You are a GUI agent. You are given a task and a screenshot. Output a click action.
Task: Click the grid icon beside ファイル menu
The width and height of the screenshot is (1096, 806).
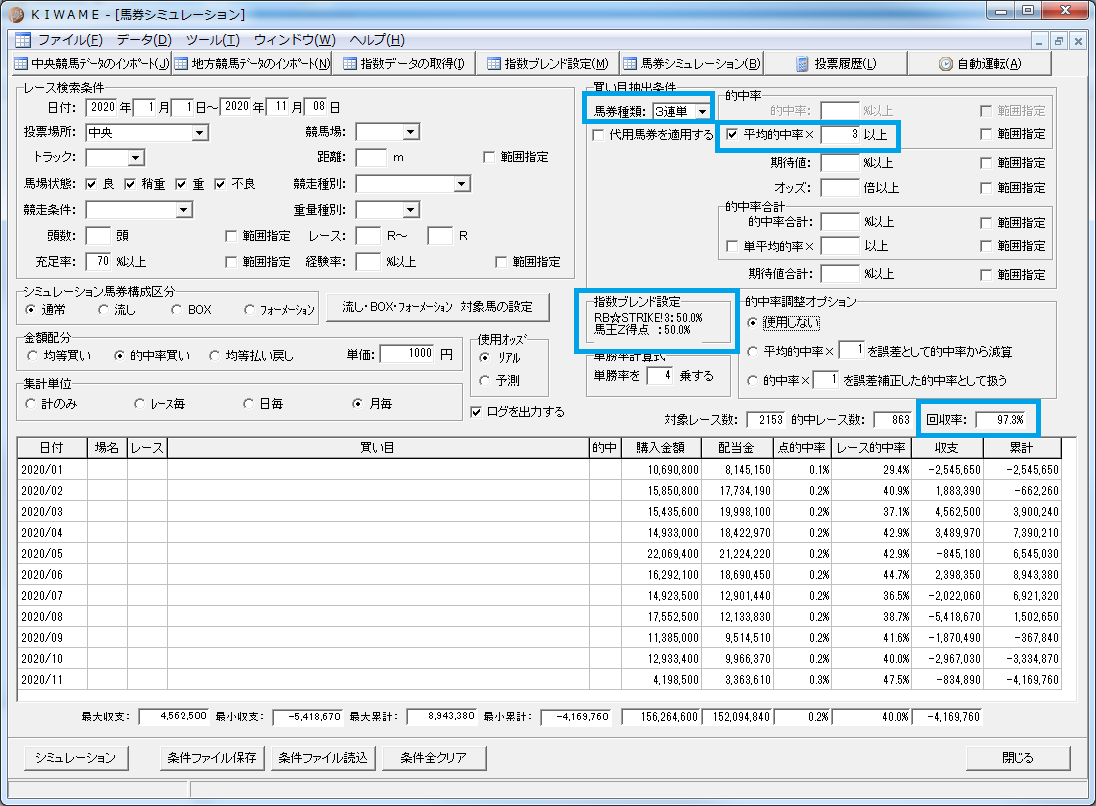pyautogui.click(x=22, y=40)
